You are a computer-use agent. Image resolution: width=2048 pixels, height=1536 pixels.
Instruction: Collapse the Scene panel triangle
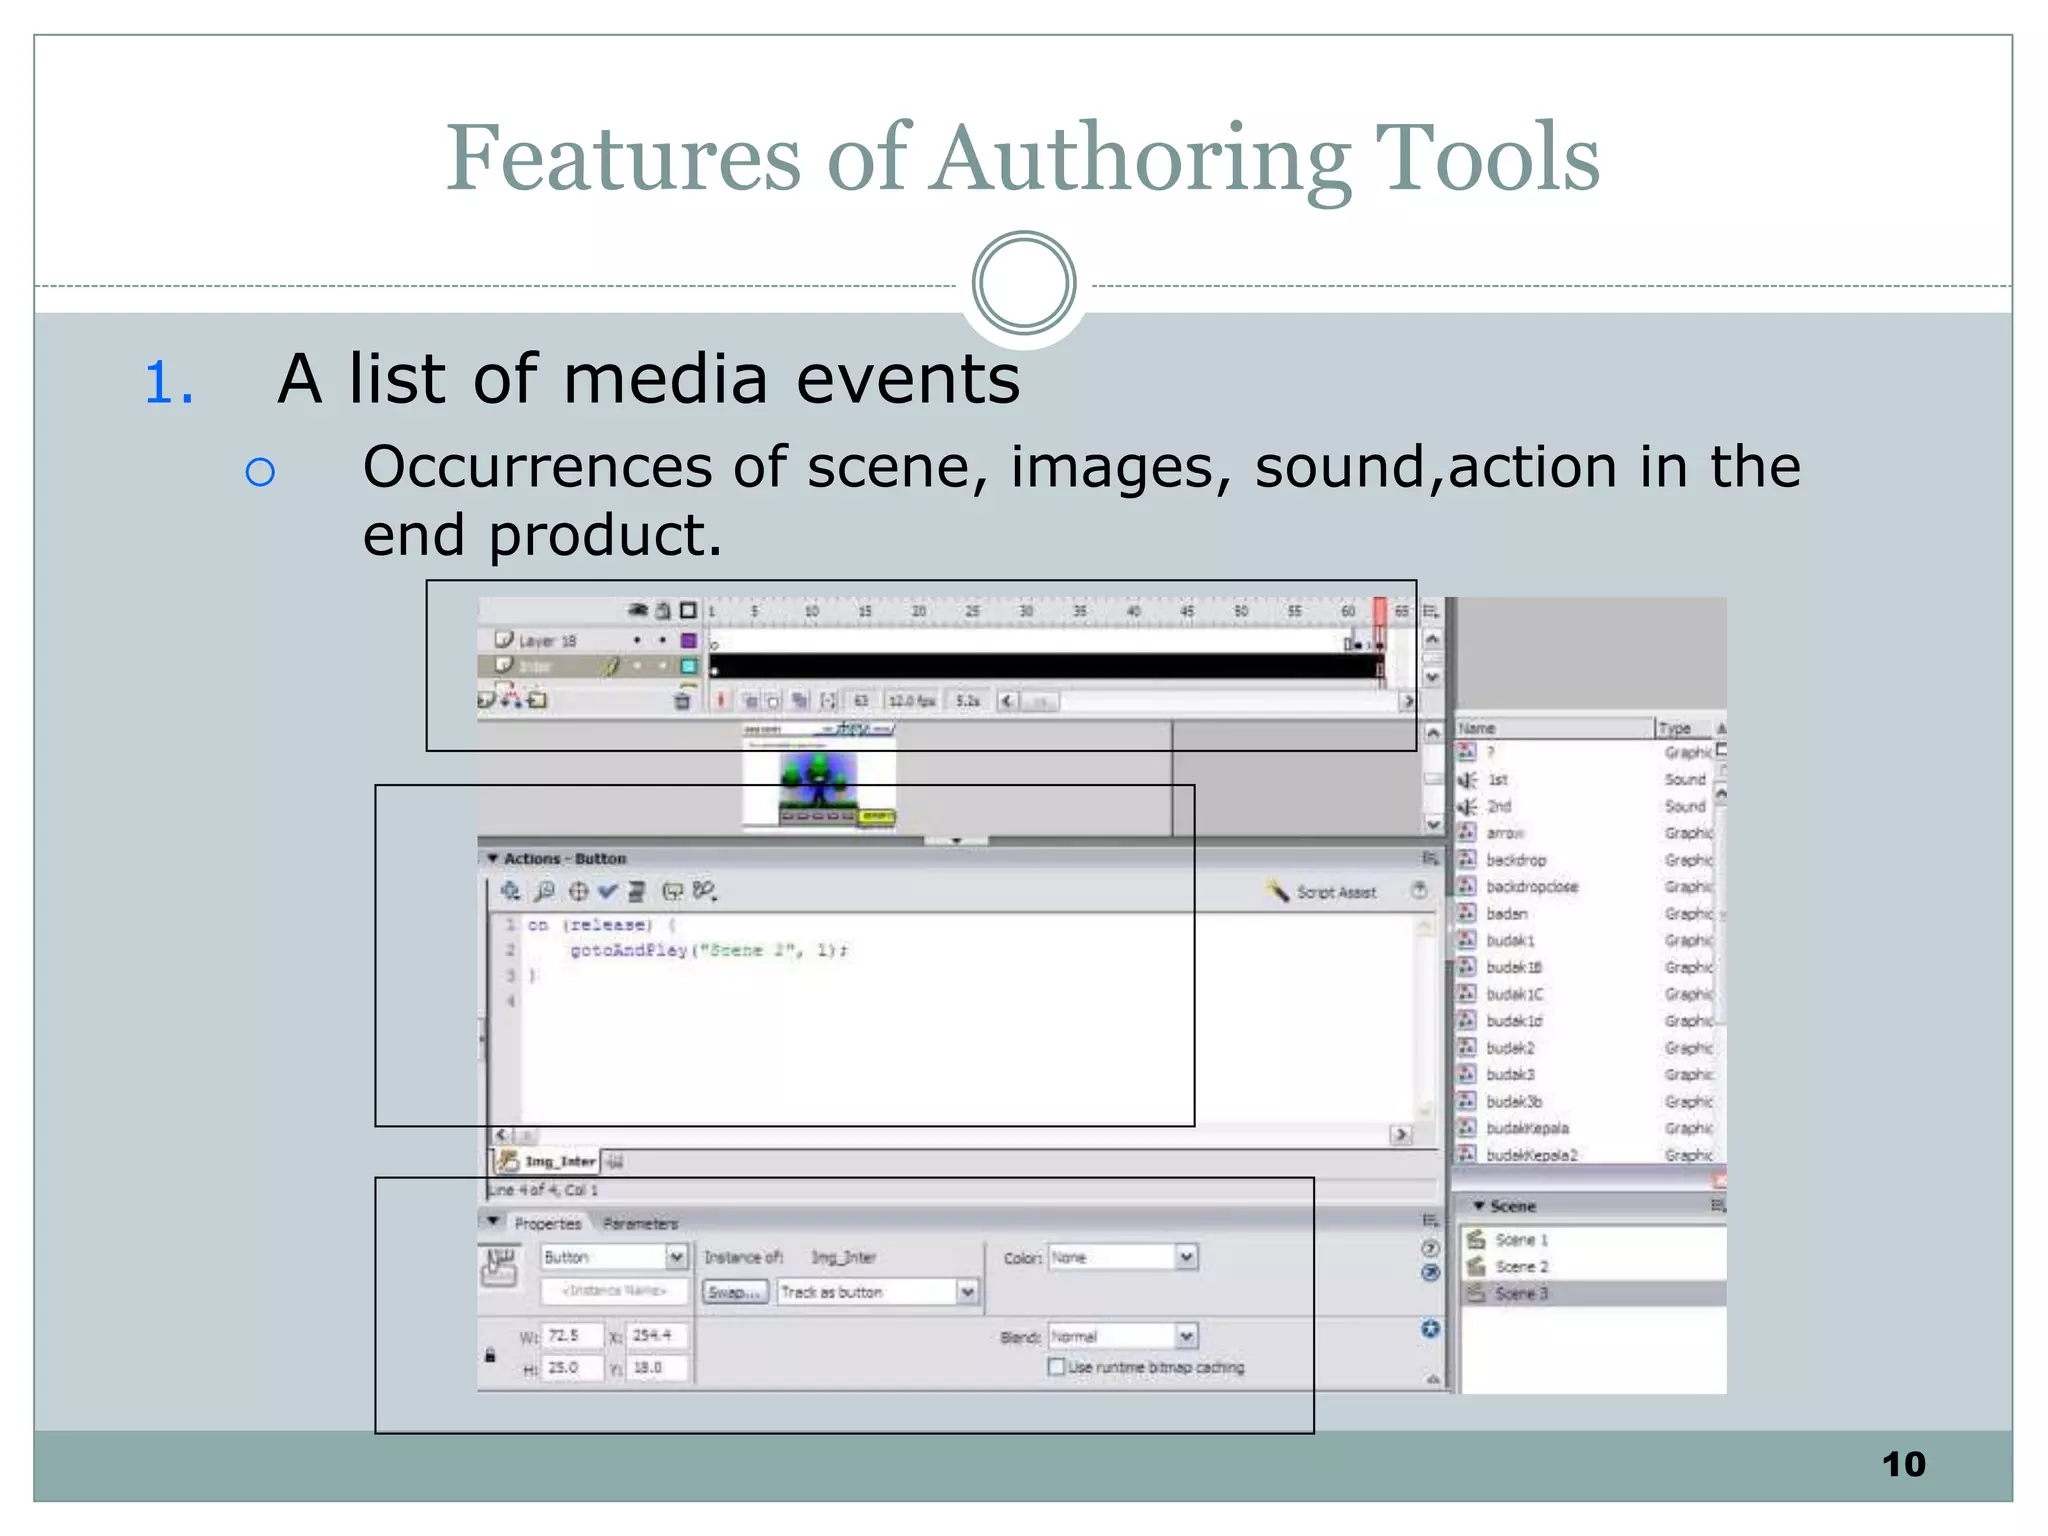click(x=1478, y=1206)
